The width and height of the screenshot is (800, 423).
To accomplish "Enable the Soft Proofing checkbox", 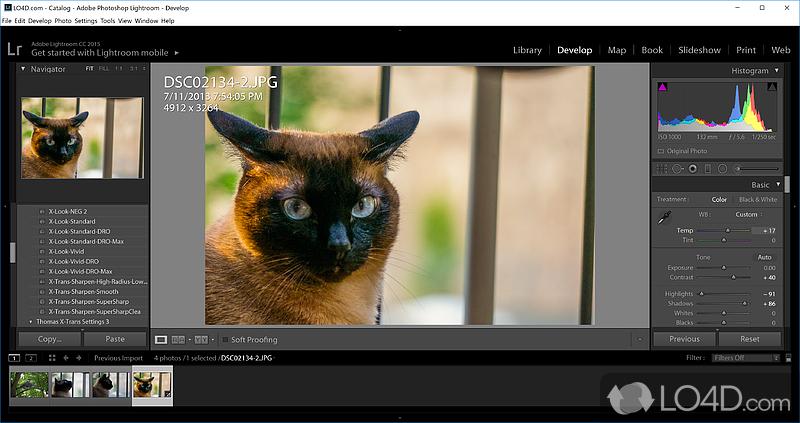I will click(226, 340).
